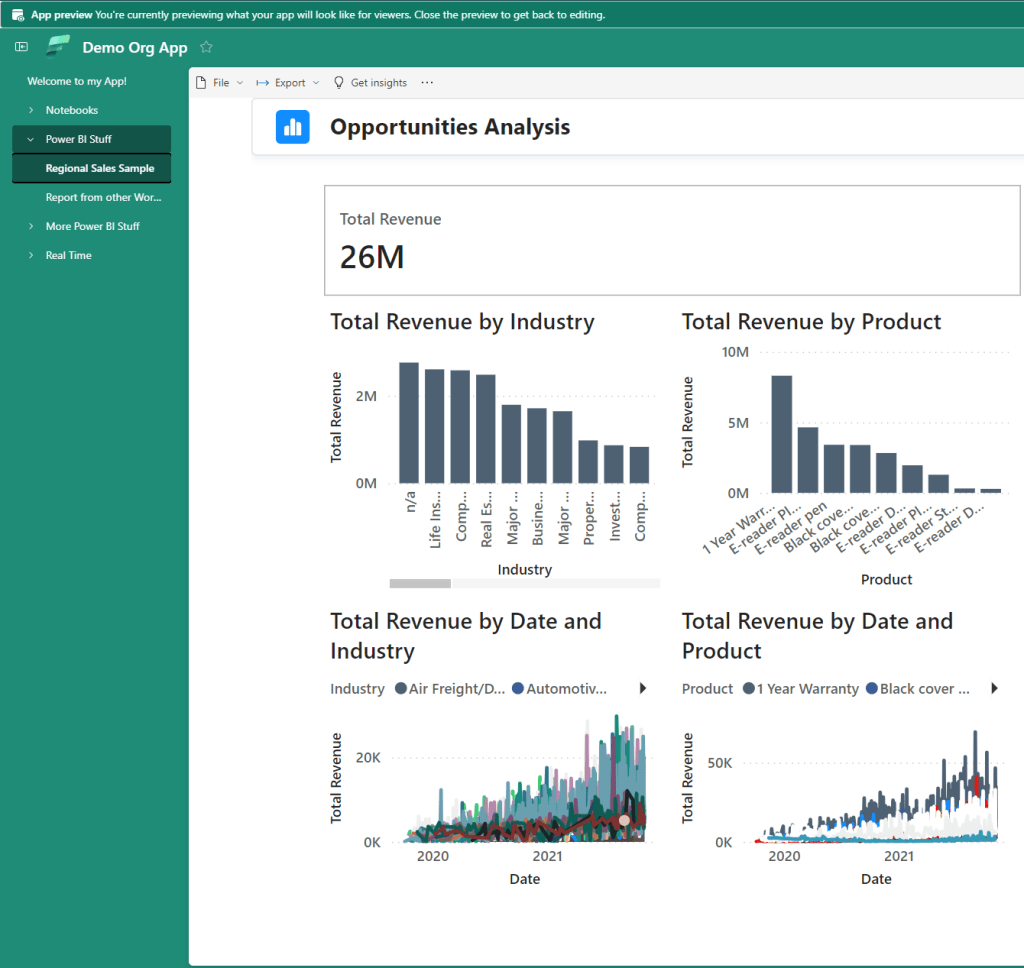Favorite the app with star icon
1024x968 pixels.
206,47
